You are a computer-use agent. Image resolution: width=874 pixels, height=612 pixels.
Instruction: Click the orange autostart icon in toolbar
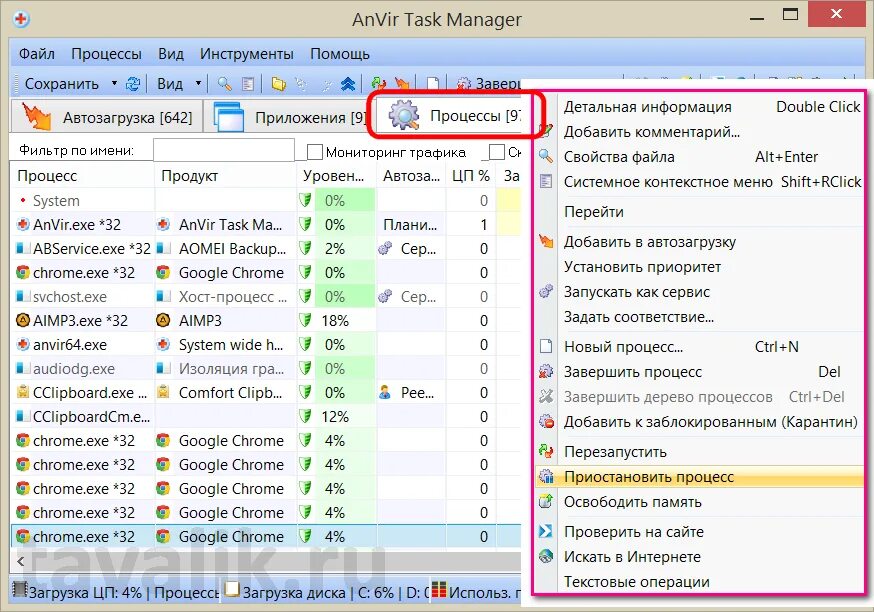coord(402,84)
